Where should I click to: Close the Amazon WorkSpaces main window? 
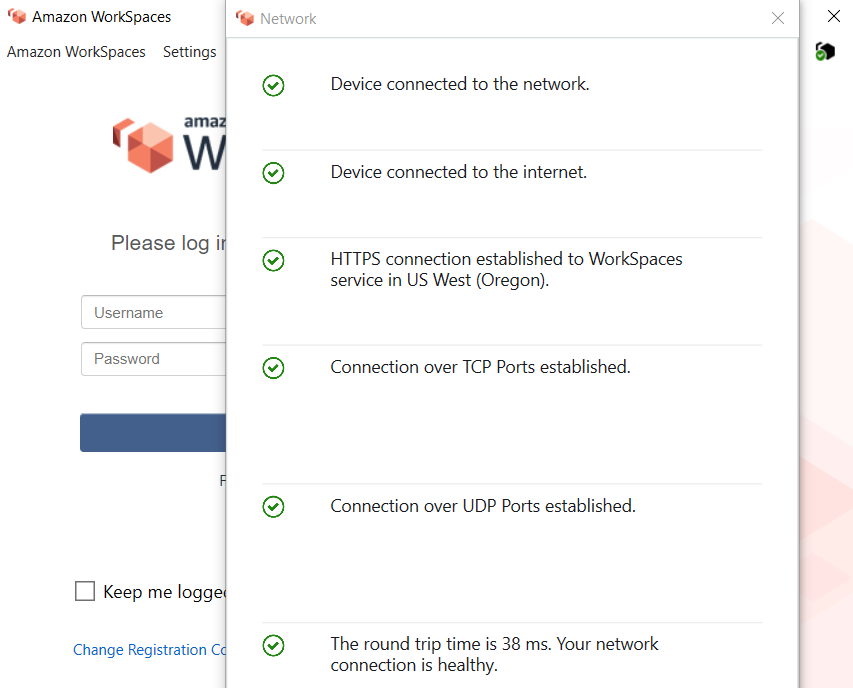tap(834, 17)
